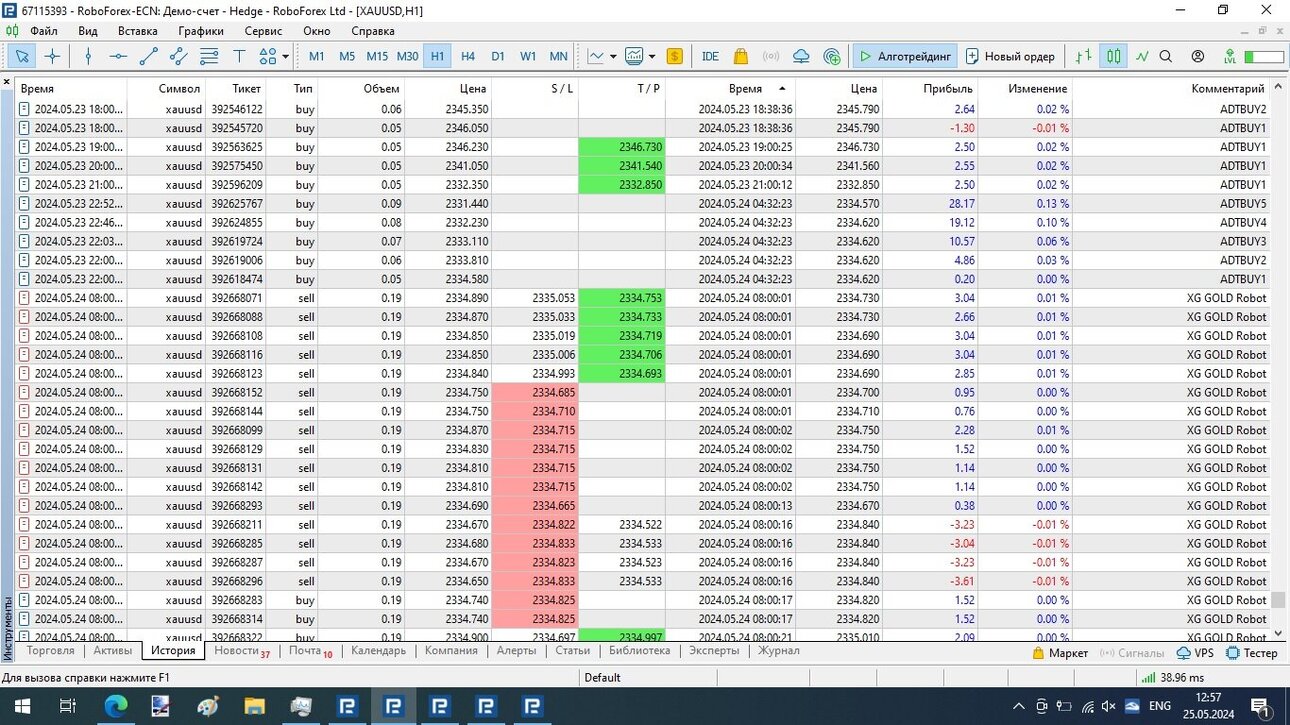This screenshot has width=1290, height=725.
Task: Select the Fibonacci retracement tool
Action: (209, 56)
